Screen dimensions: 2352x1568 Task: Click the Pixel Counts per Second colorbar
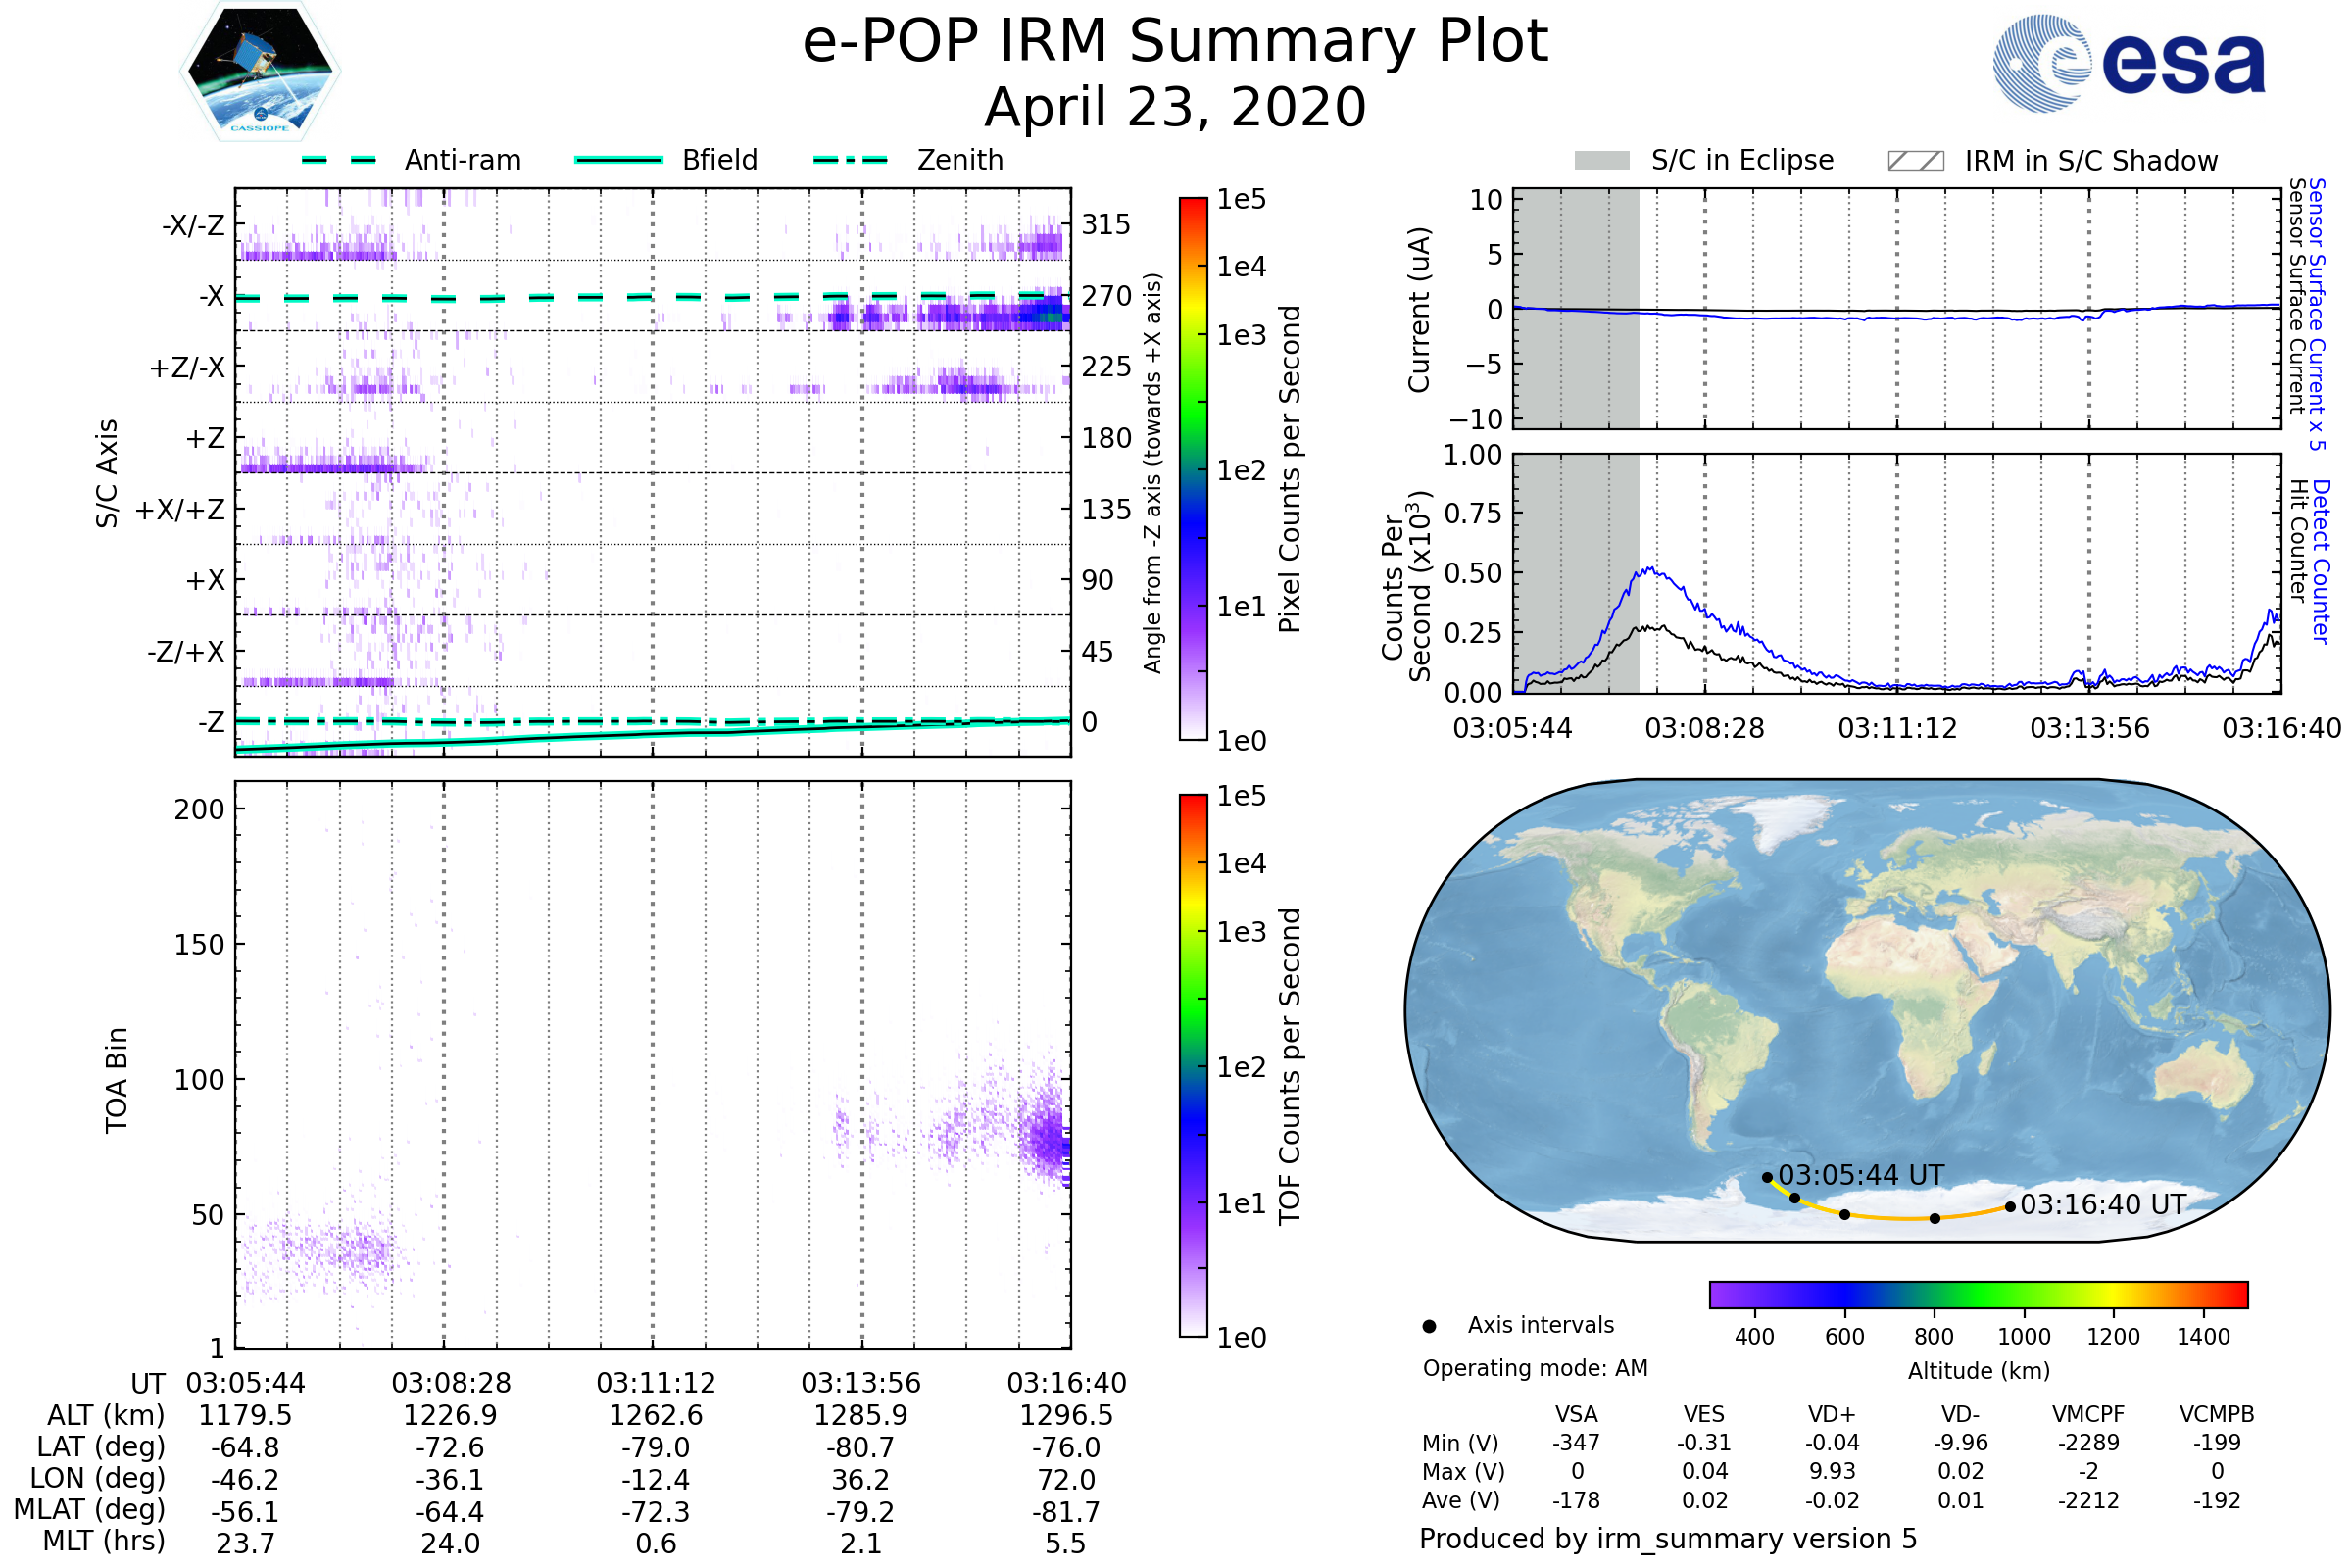(1193, 469)
